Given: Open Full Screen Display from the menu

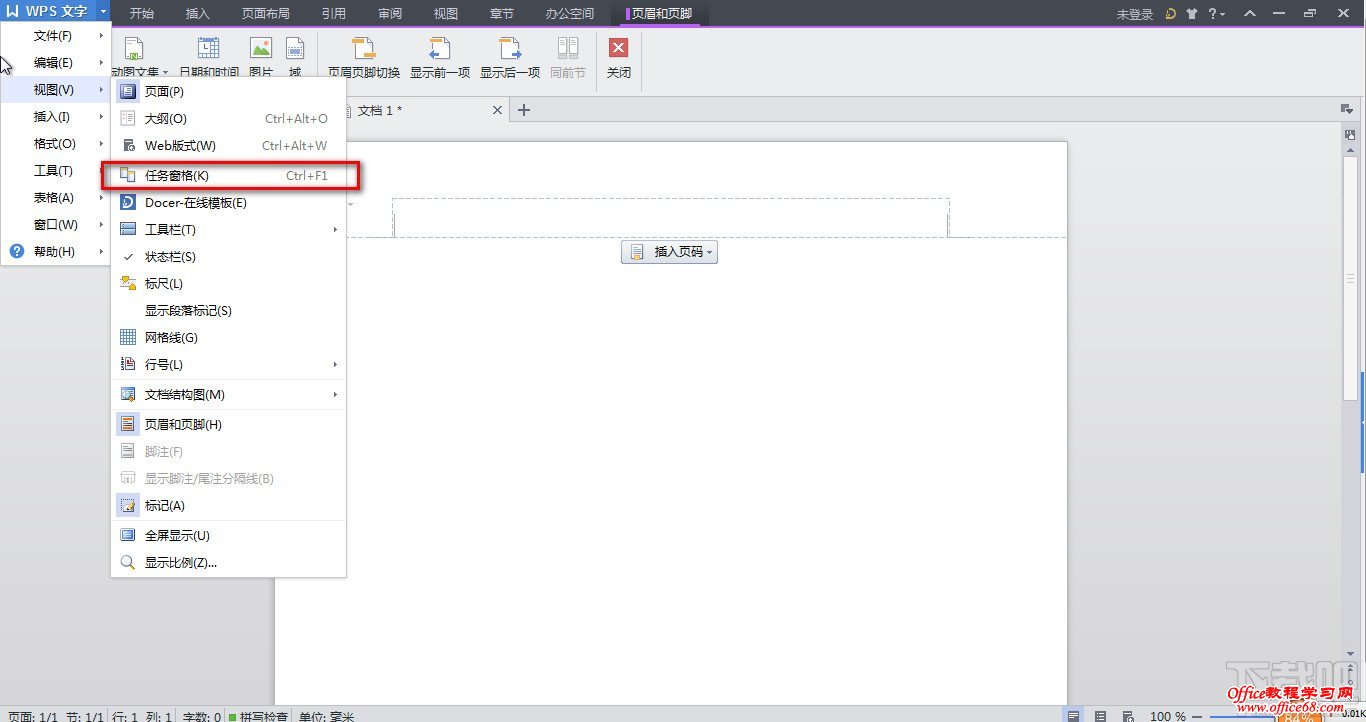Looking at the screenshot, I should click(177, 536).
